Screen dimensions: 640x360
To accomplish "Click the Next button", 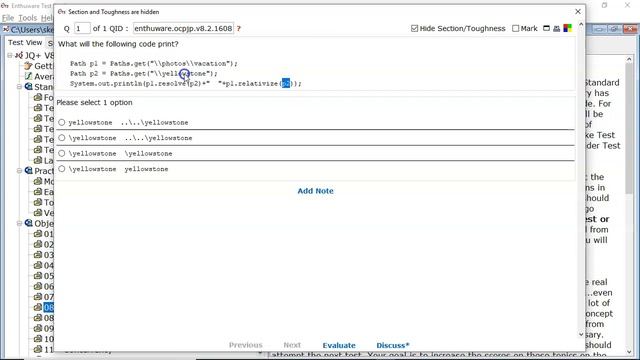I will tap(292, 345).
